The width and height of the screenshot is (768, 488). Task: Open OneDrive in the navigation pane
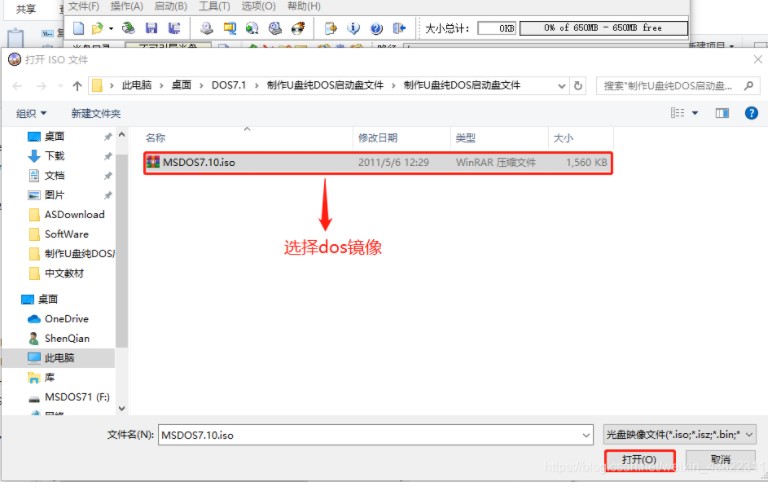pyautogui.click(x=66, y=319)
